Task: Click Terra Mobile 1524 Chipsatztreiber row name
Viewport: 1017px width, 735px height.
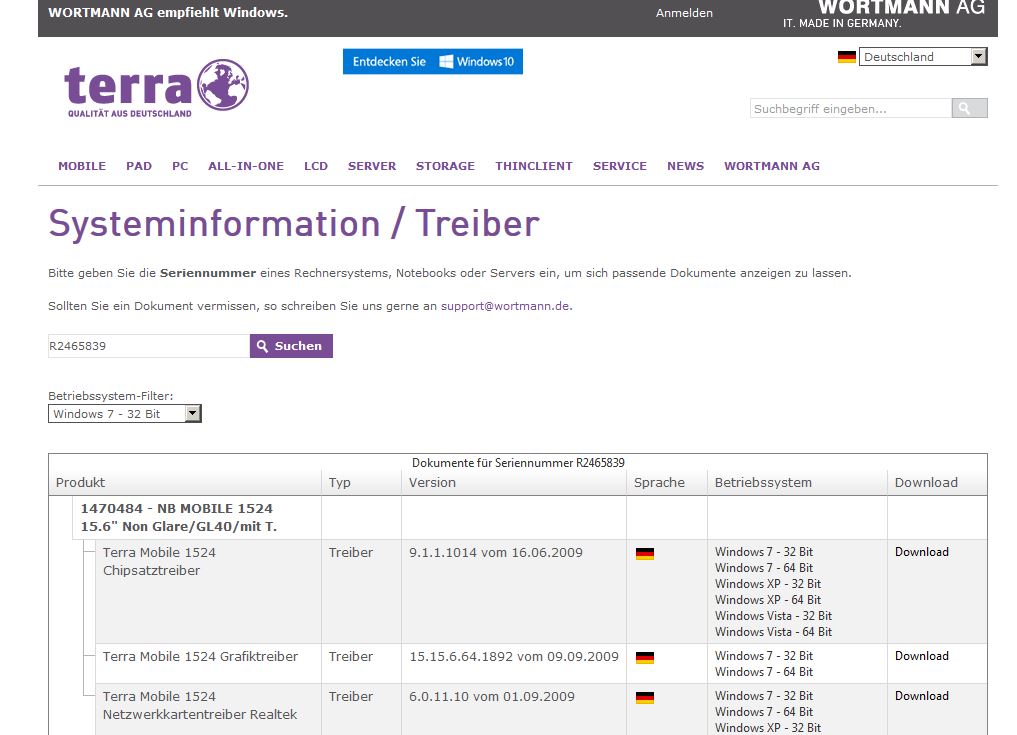Action: [x=159, y=562]
